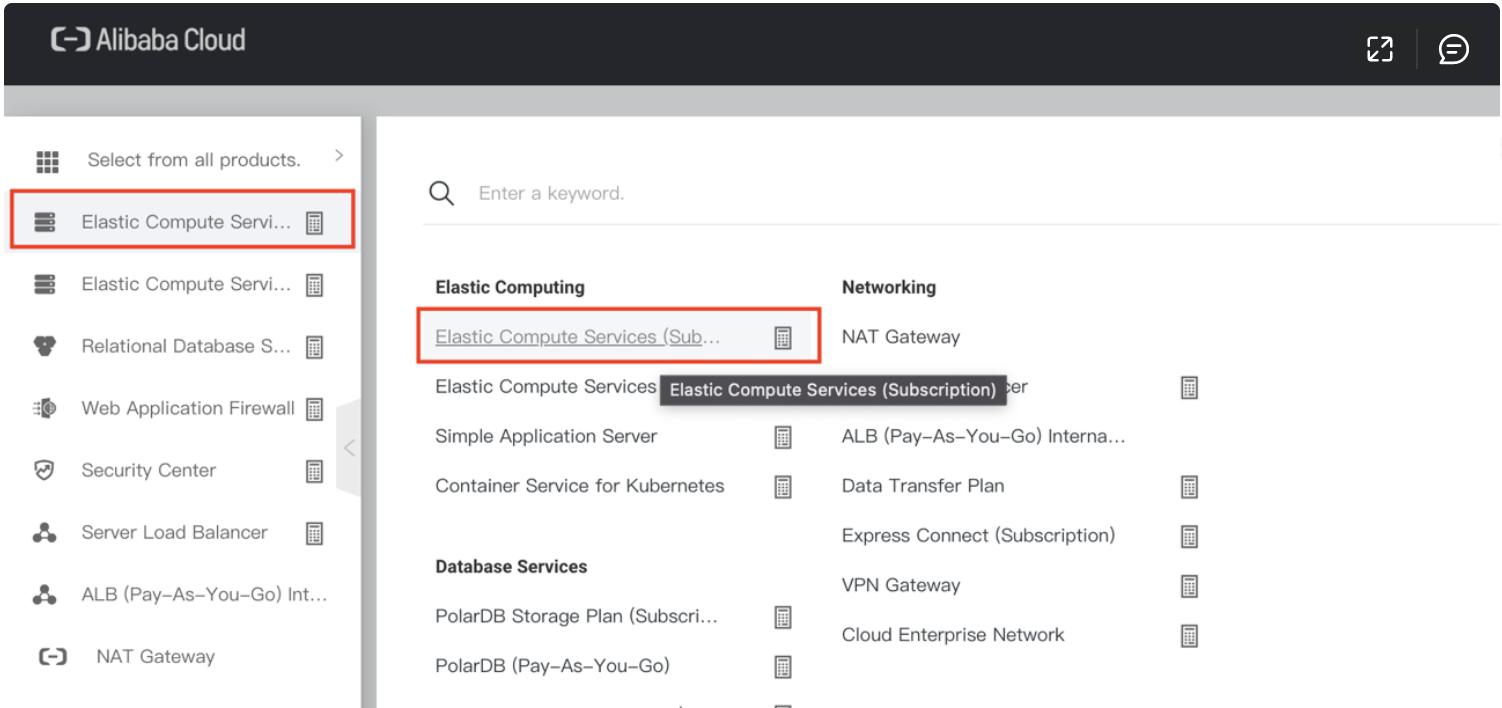Collapse the sidebar using its edge chevron
The image size is (1502, 708).
350,448
